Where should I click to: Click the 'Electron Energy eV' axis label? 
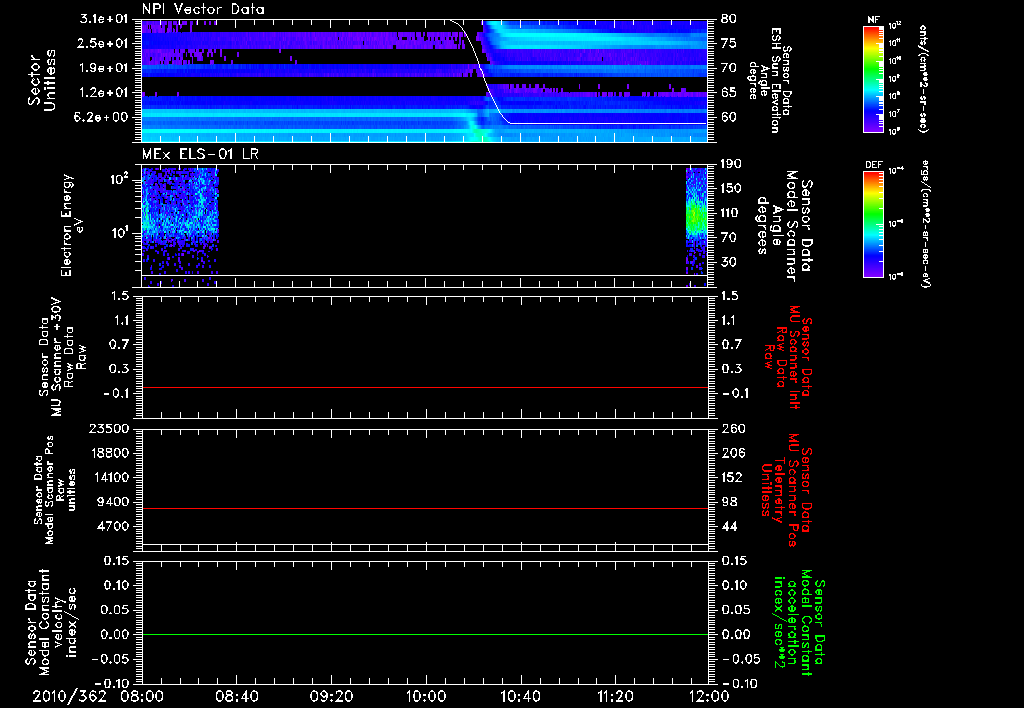coord(72,226)
